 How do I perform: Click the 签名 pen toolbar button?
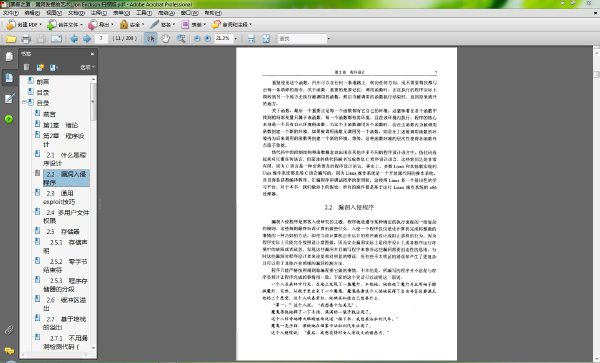[162, 24]
